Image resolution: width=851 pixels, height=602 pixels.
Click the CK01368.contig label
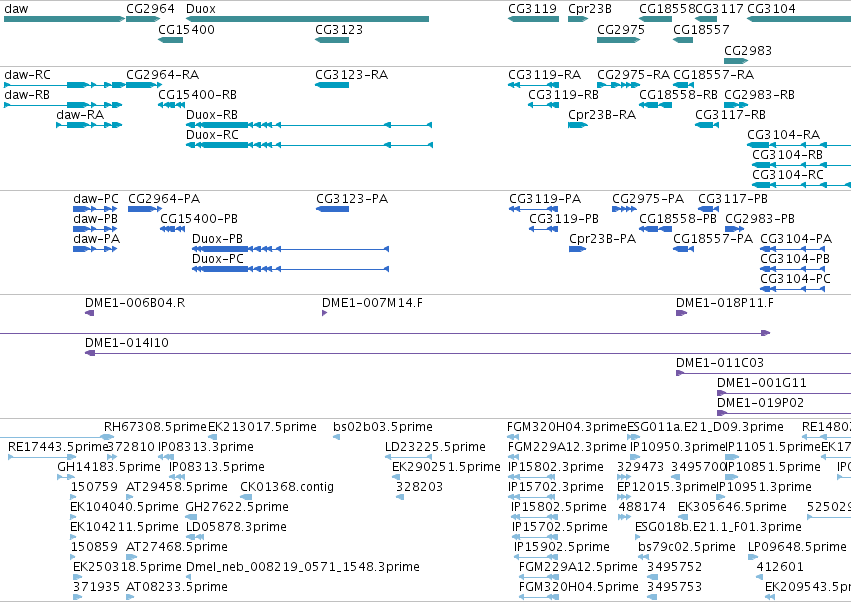tap(287, 487)
